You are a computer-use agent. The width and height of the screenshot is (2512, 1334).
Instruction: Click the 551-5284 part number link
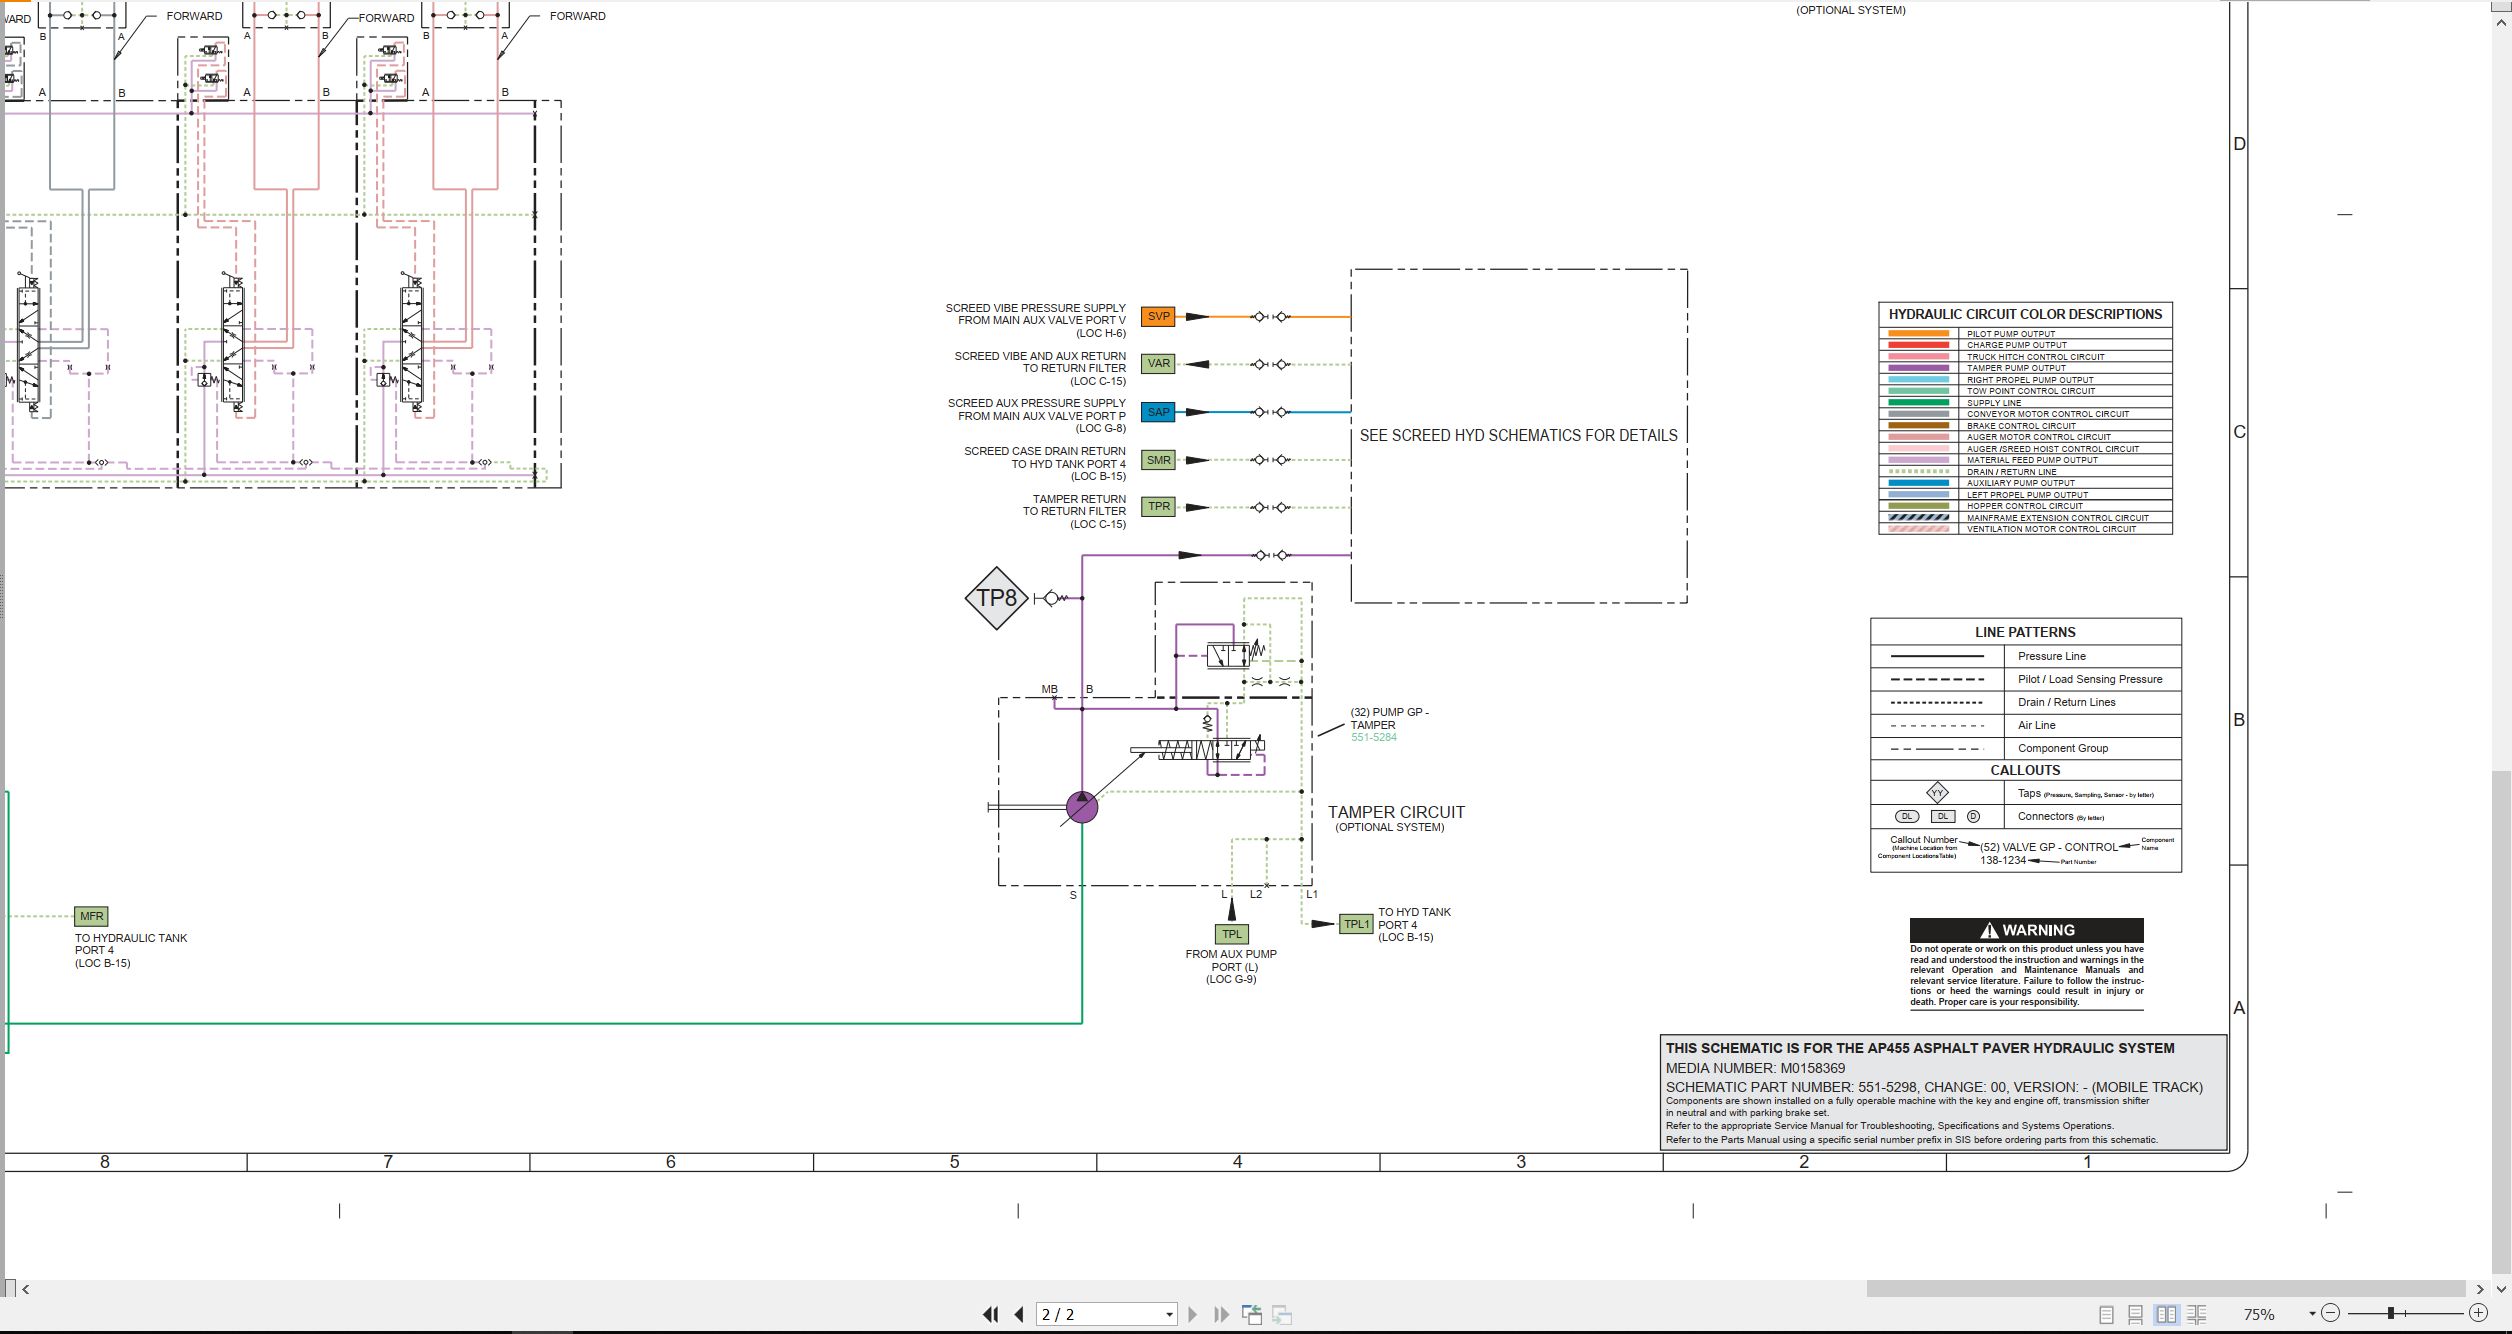[1373, 738]
